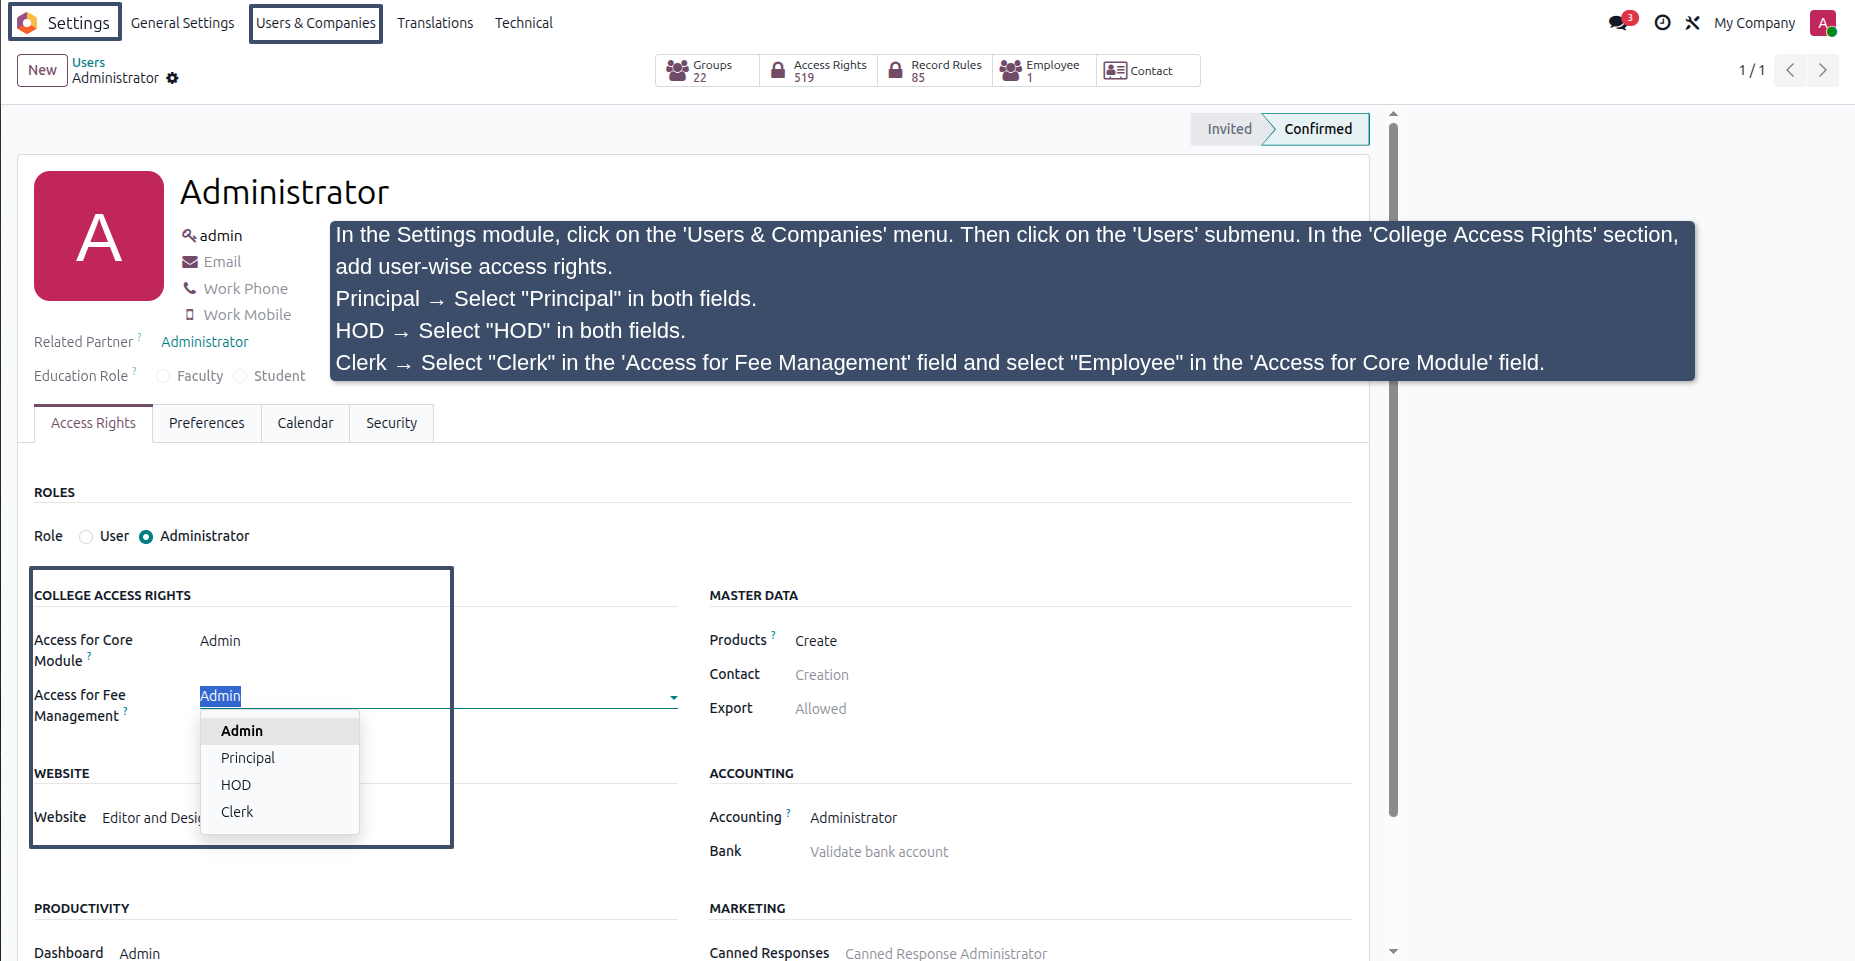The image size is (1855, 961).
Task: Go to the previous record arrow
Action: point(1790,70)
